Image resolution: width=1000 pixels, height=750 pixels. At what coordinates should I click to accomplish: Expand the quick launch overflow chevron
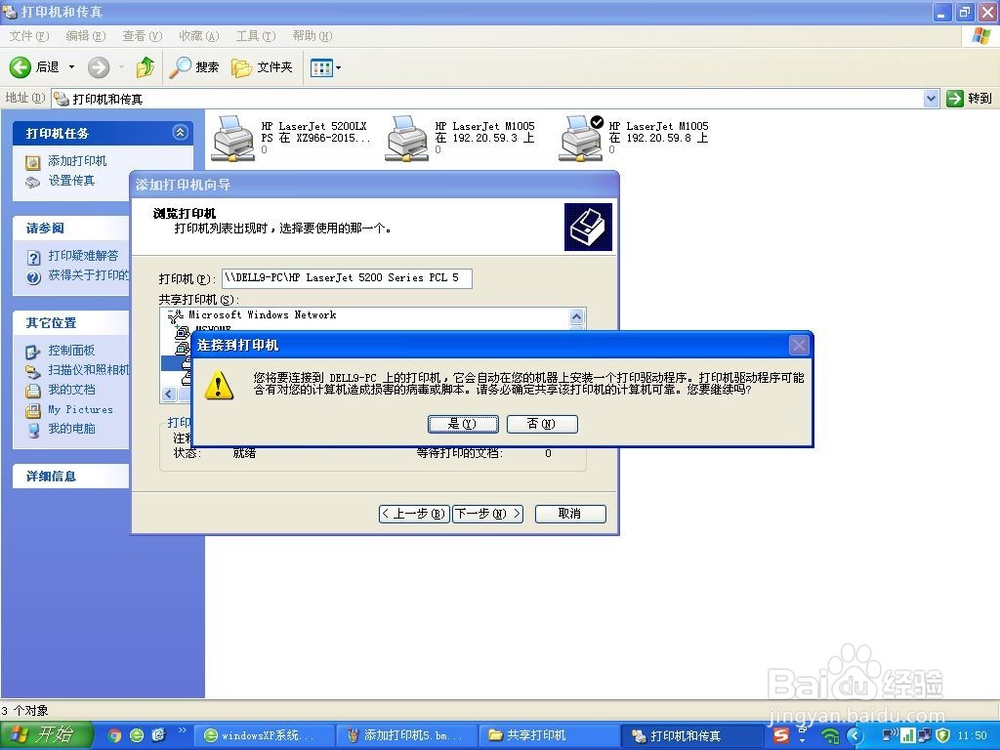tap(182, 730)
